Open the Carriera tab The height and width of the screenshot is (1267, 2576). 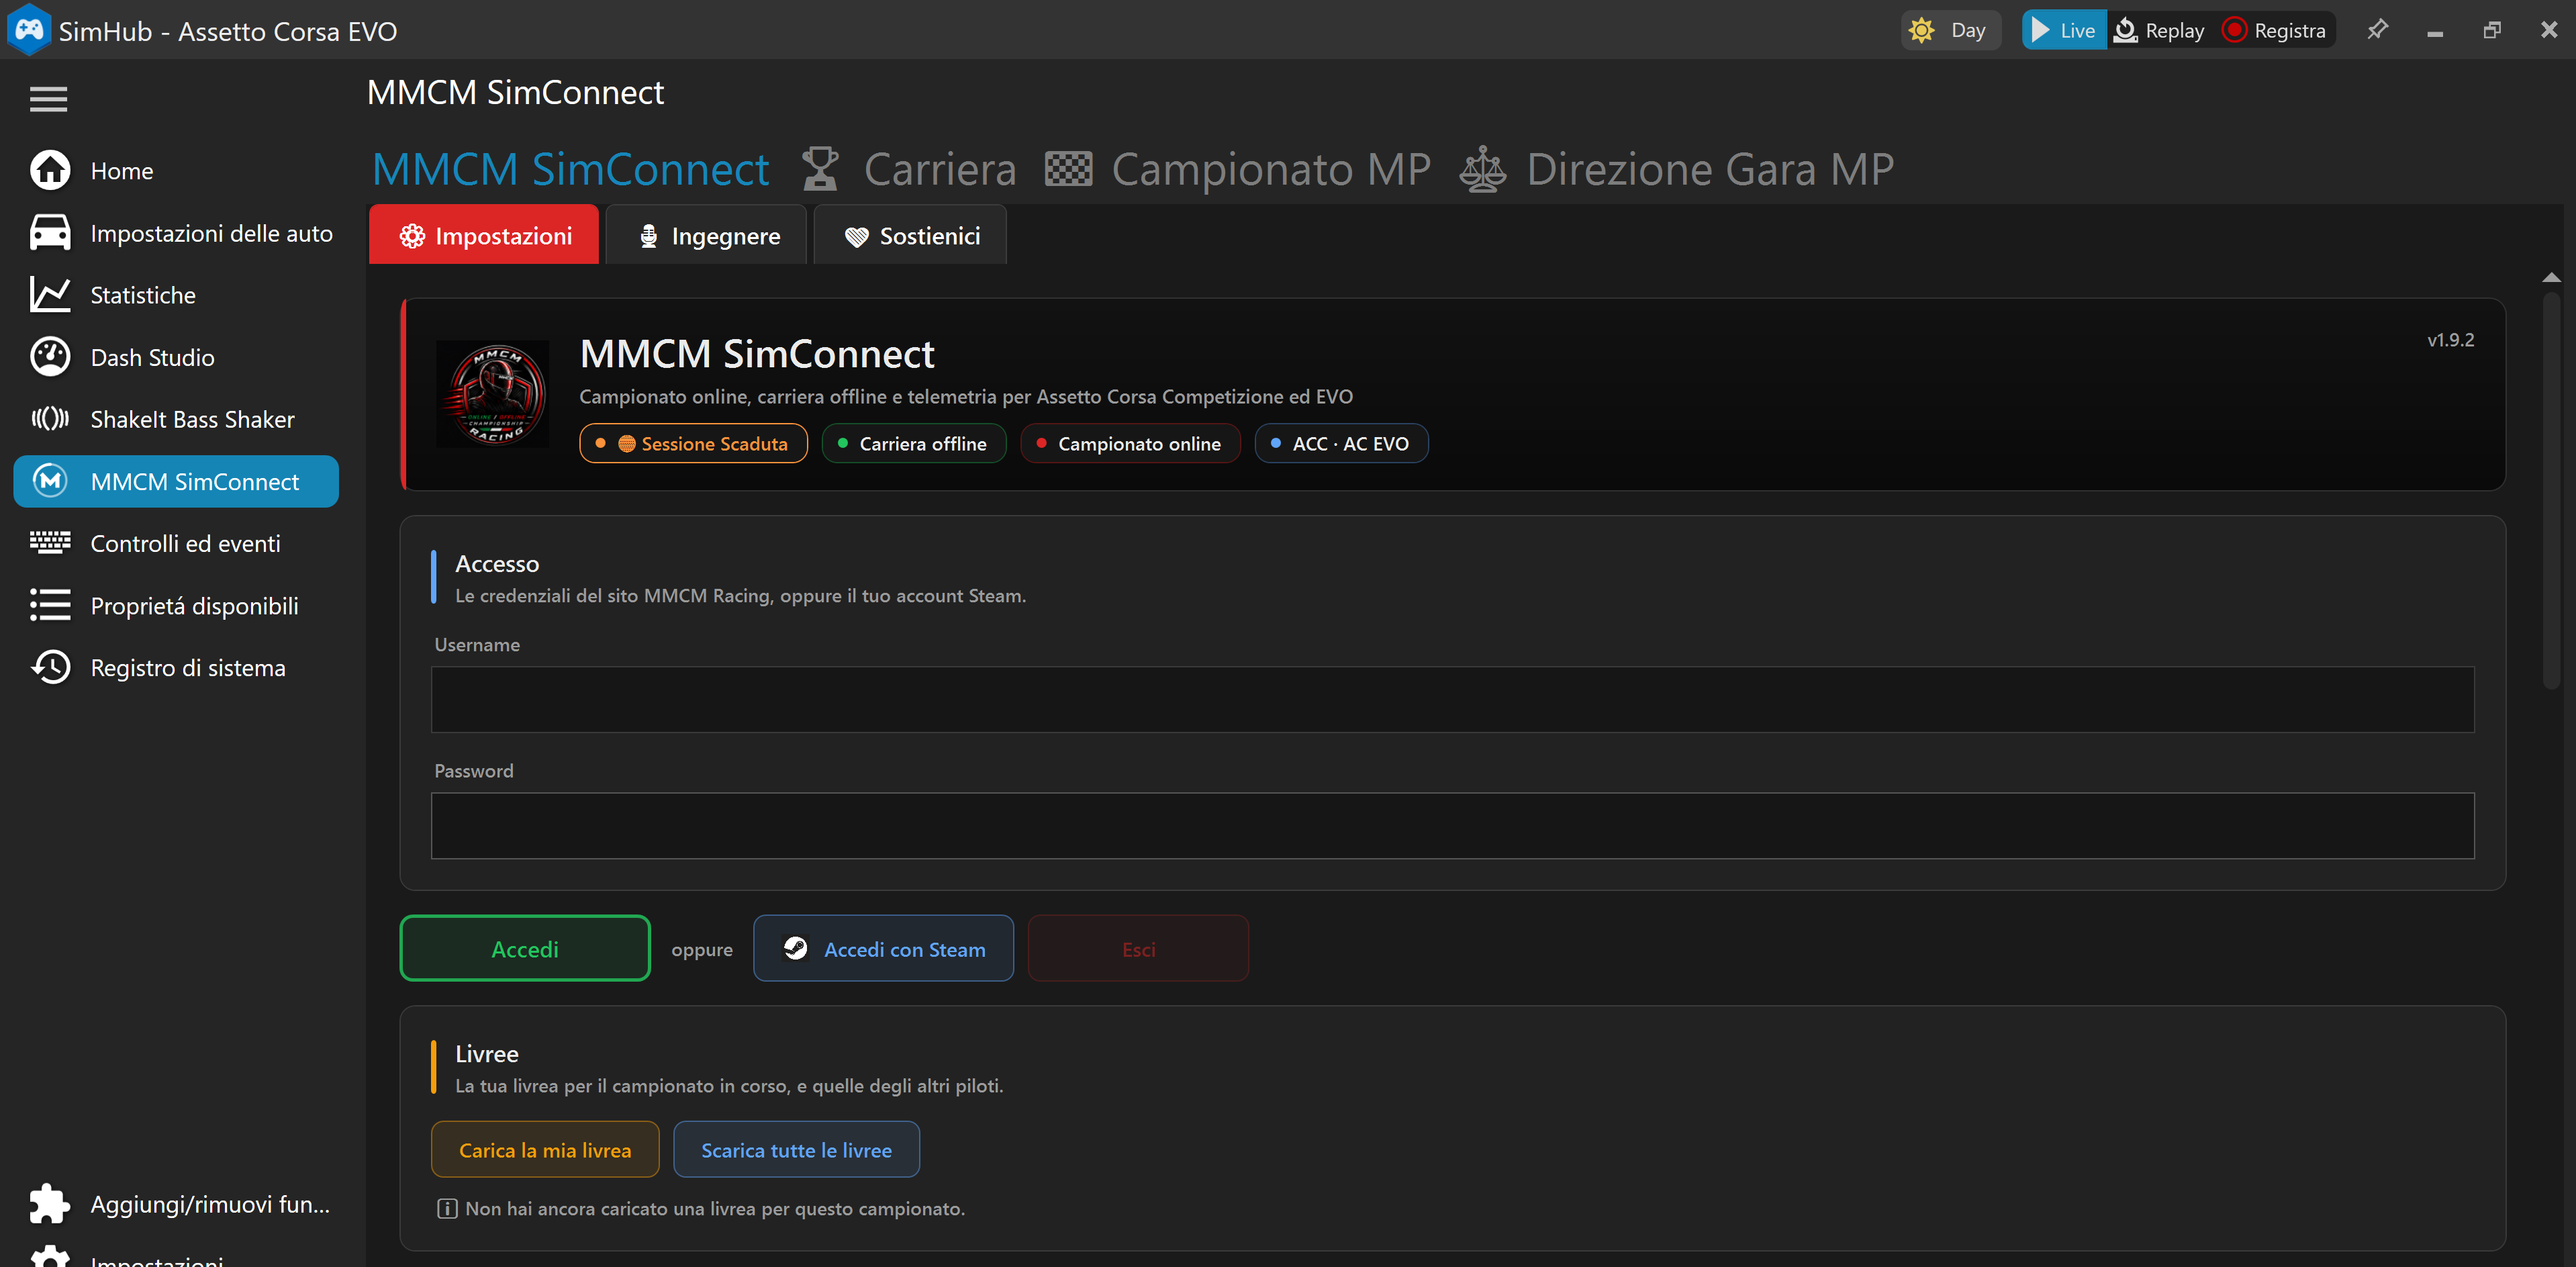pyautogui.click(x=910, y=169)
